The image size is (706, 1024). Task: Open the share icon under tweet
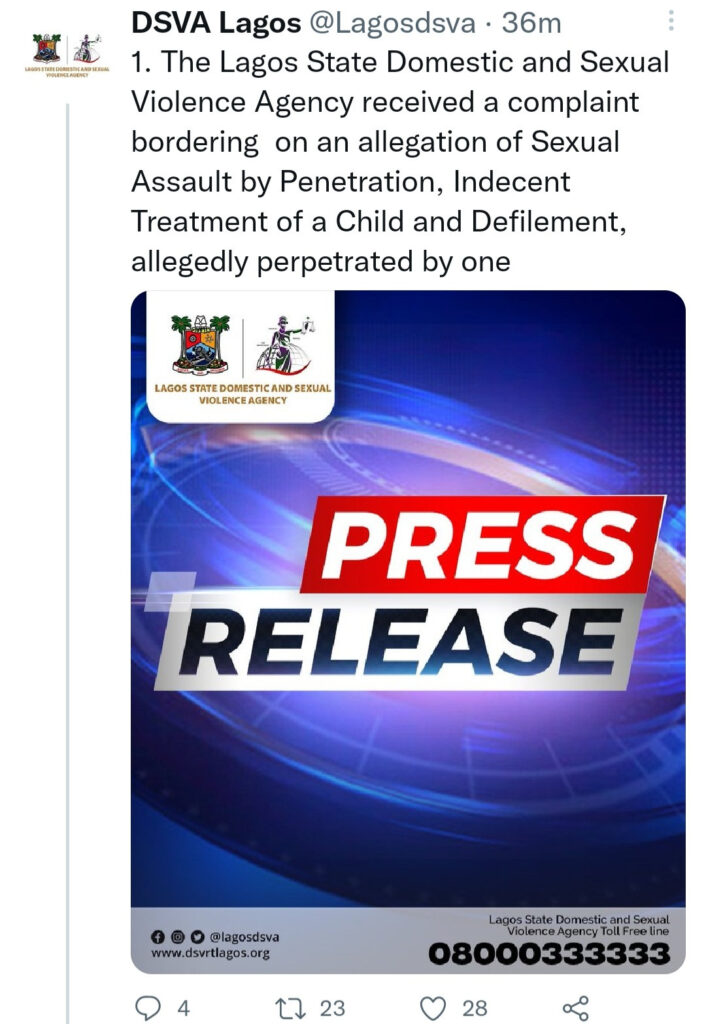tap(575, 1008)
